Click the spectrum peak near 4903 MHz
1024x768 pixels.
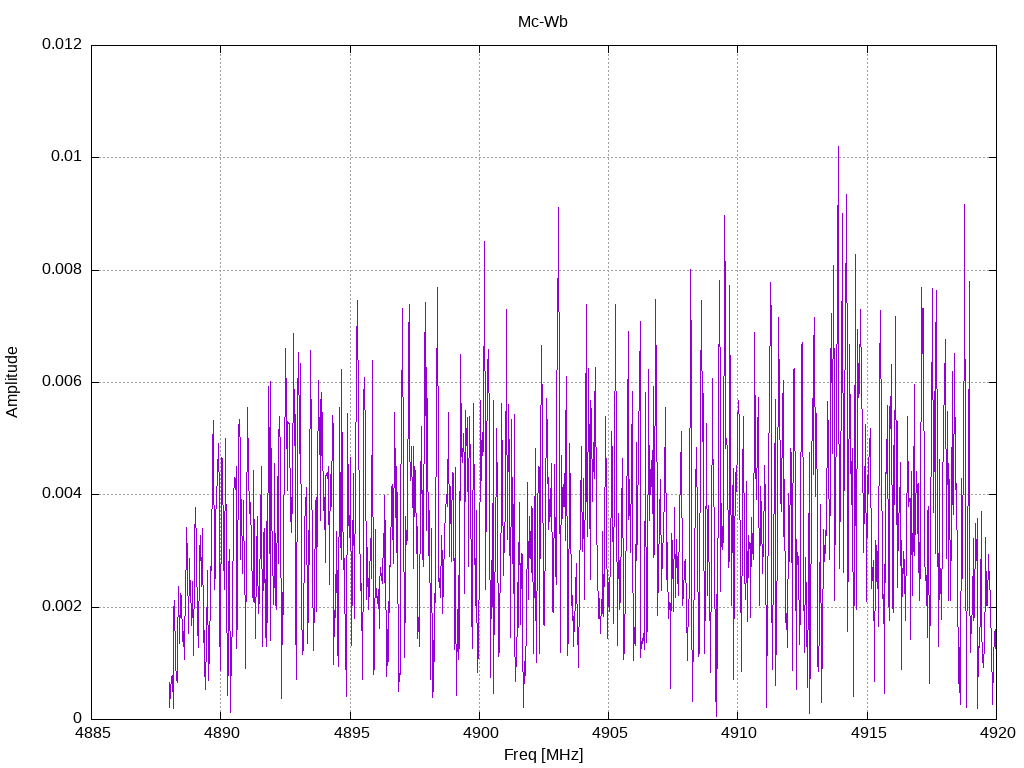558,208
